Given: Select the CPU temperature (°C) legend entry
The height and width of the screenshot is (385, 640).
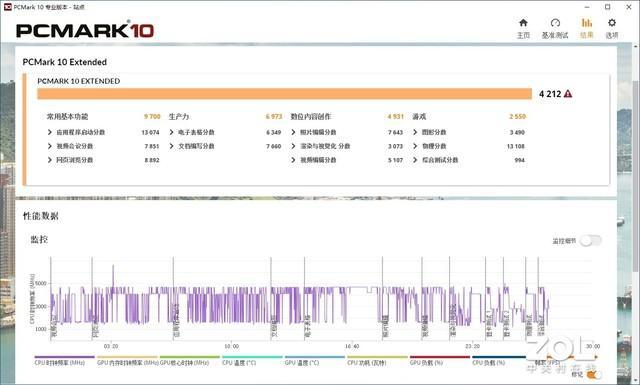Looking at the screenshot, I should (239, 363).
